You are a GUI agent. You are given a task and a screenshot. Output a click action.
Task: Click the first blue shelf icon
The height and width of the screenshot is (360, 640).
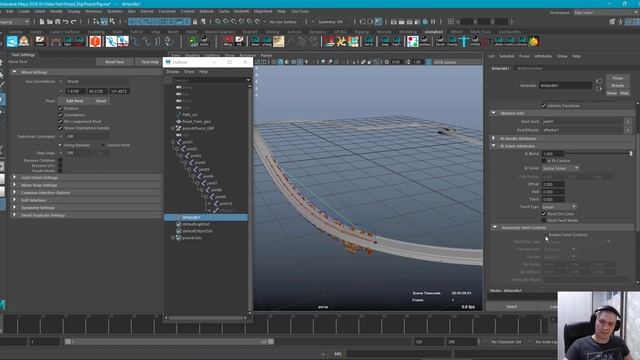[12, 41]
